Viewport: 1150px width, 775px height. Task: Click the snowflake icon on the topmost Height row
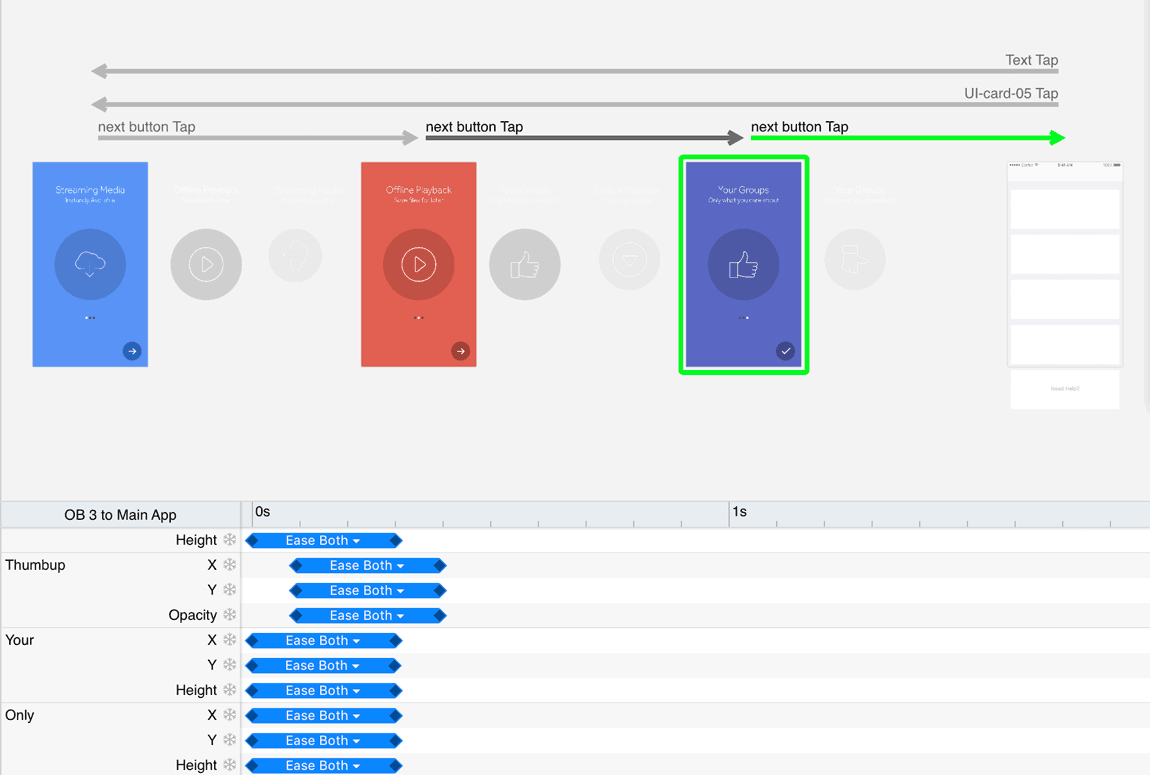click(230, 540)
